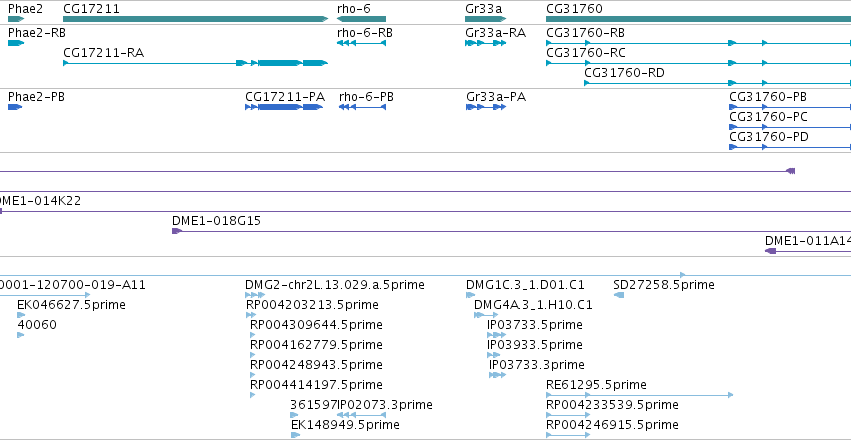Viewport: 851px width, 440px height.
Task: Select the SD27258.5prime EST glyph
Action: 619,295
